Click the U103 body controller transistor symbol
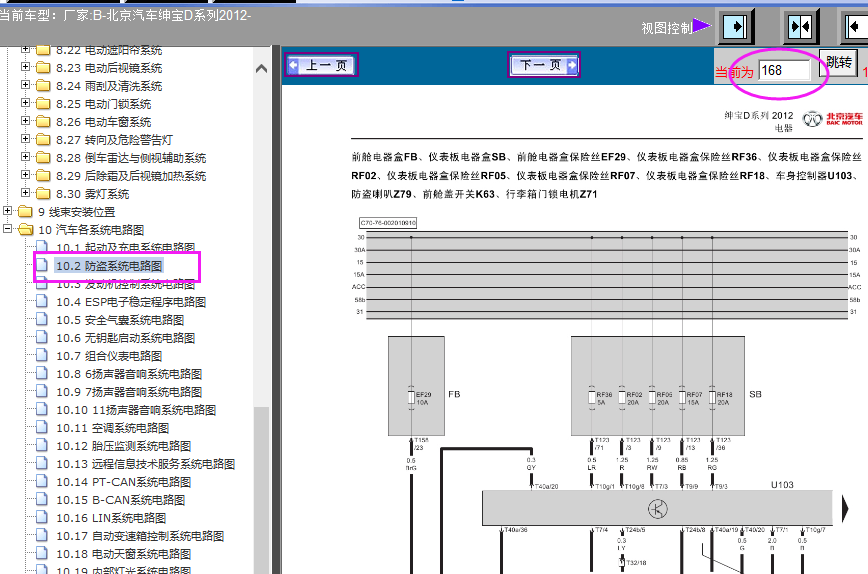Image resolution: width=868 pixels, height=574 pixels. [658, 508]
